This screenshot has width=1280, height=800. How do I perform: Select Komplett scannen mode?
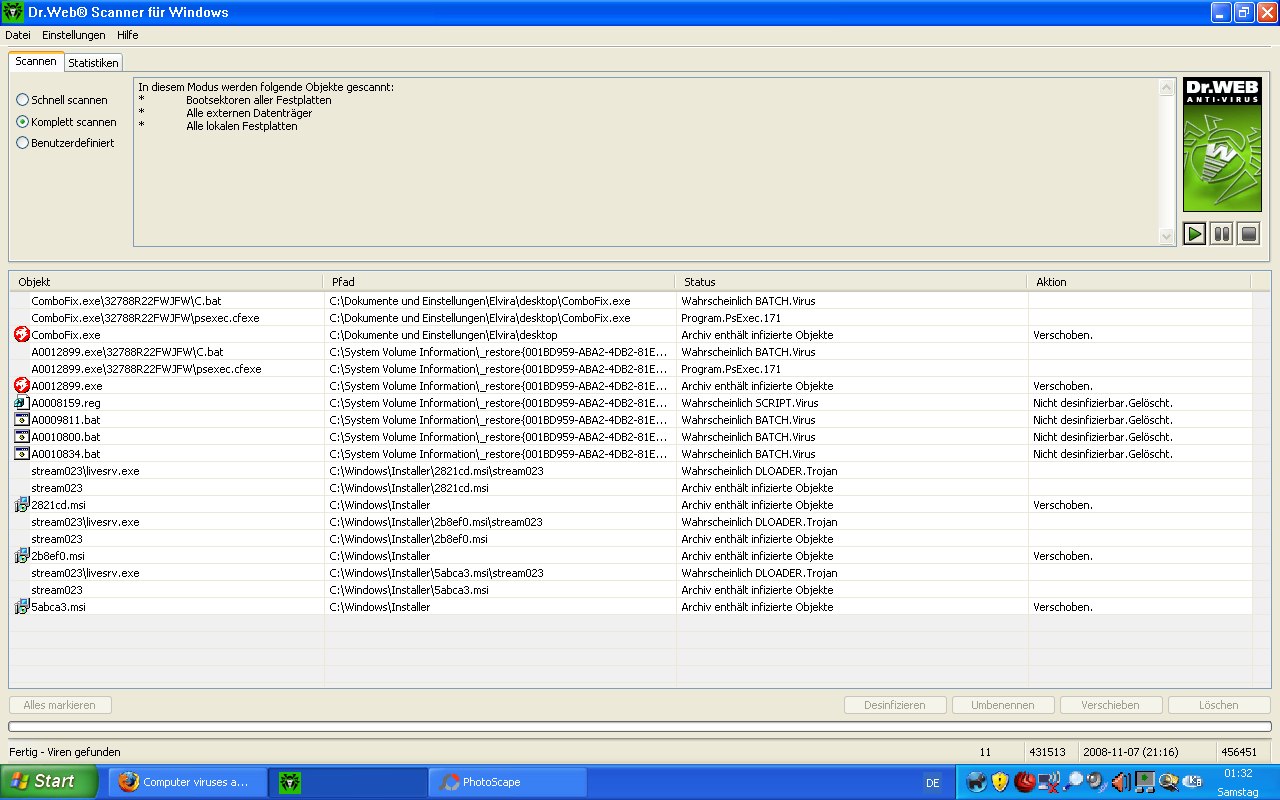pyautogui.click(x=66, y=122)
